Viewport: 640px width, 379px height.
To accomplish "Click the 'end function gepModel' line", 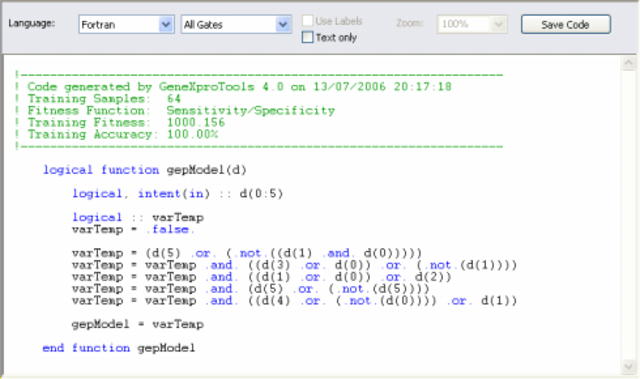I will pos(119,348).
